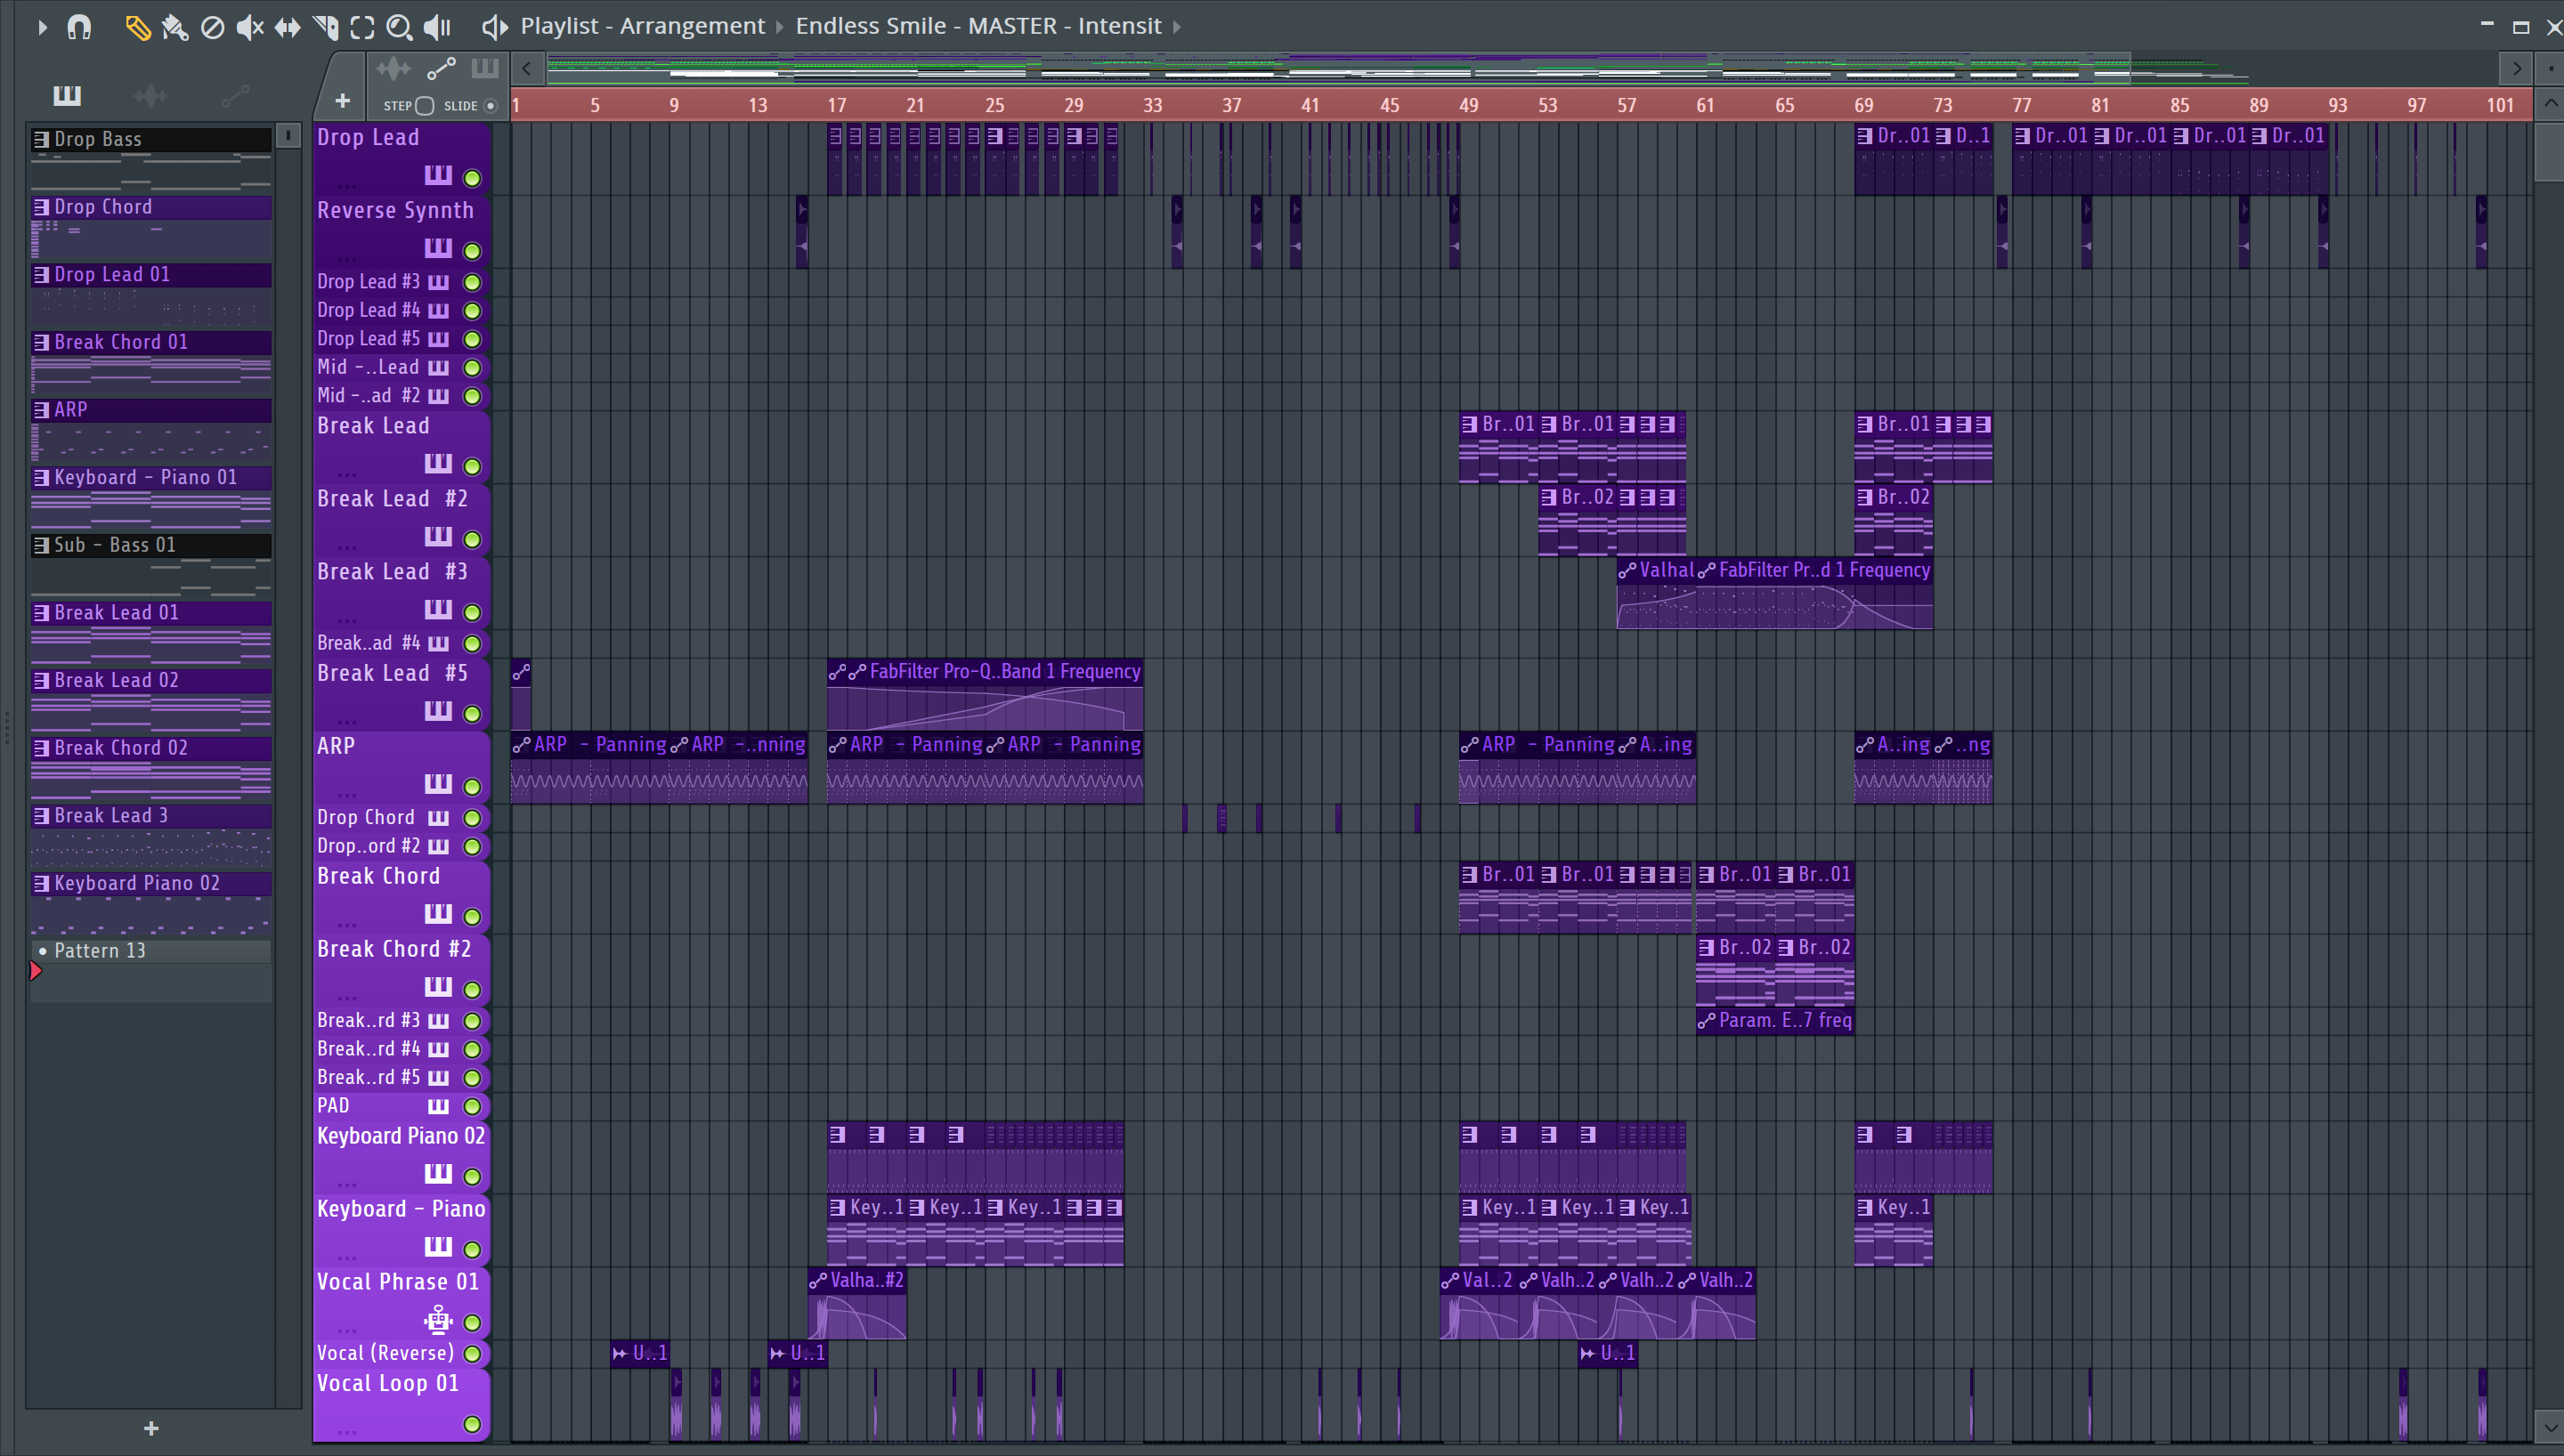Screen dimensions: 2564x1456
Task: Open the Endless Smile pattern breadcrumb
Action: [978, 26]
